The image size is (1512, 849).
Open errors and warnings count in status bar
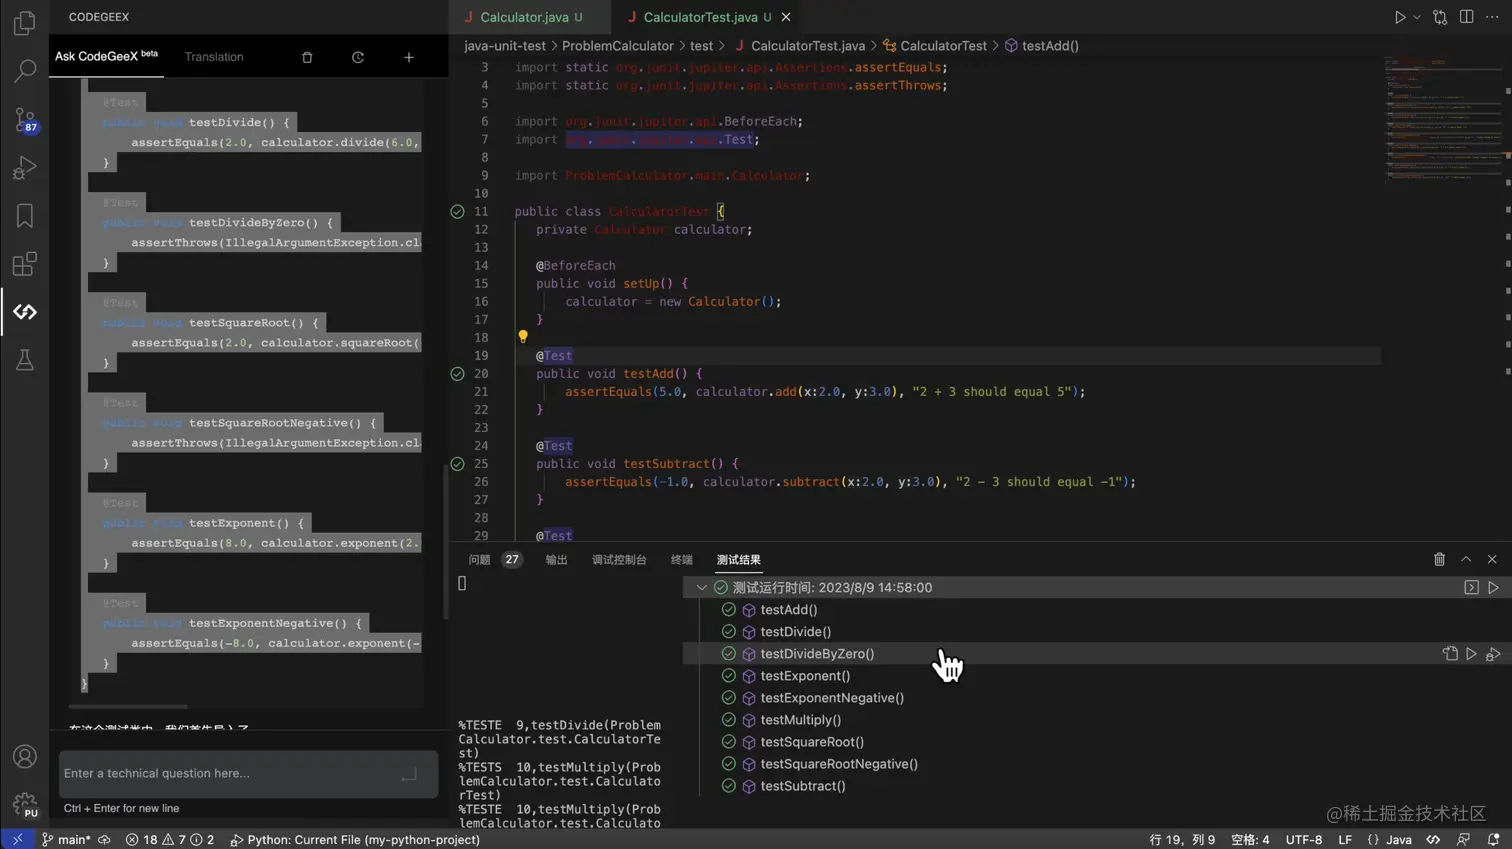click(170, 840)
